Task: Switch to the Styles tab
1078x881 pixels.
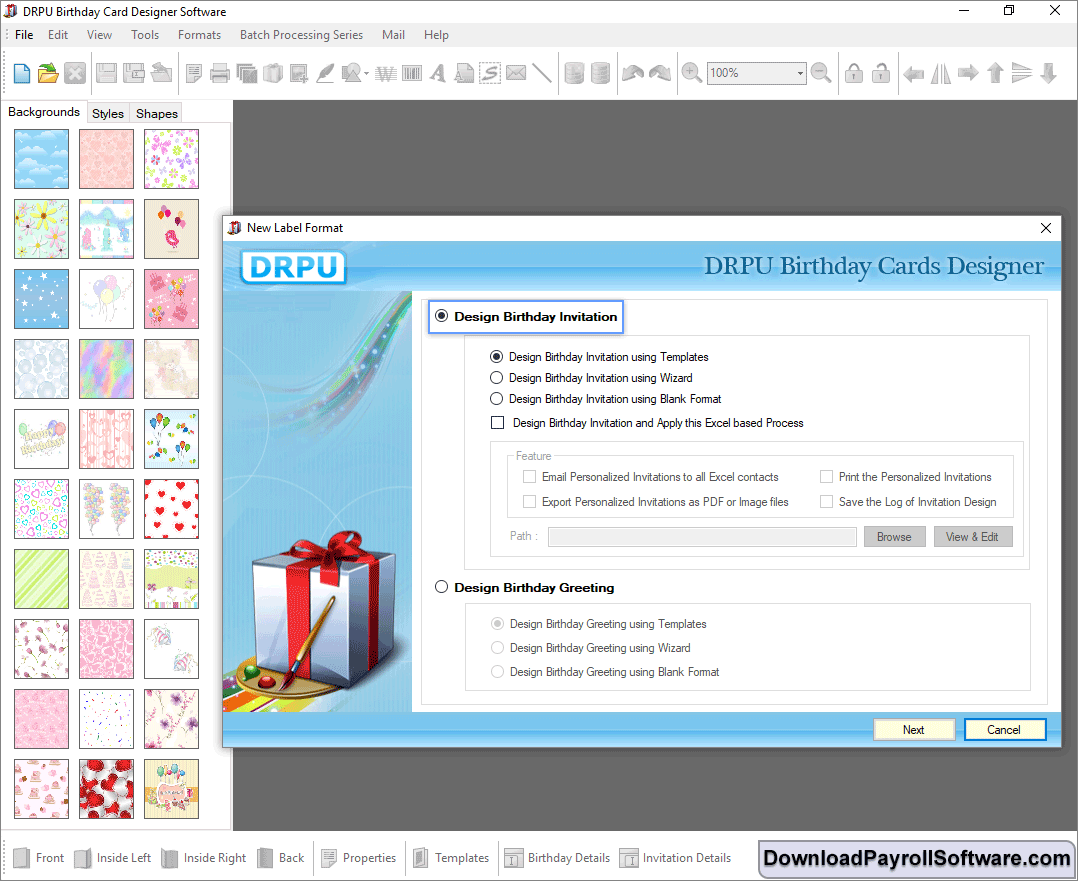Action: pos(108,113)
